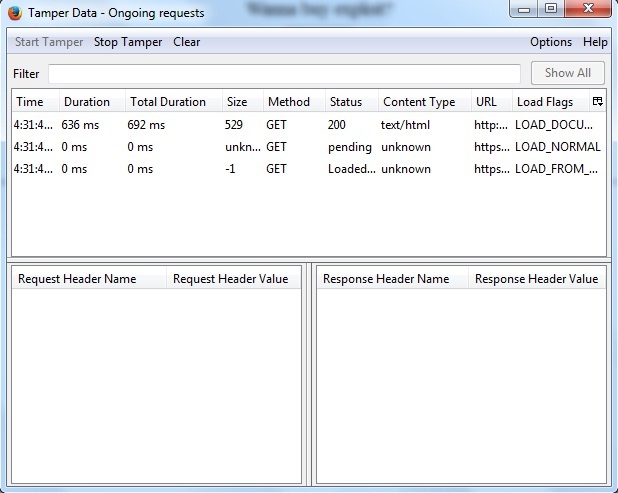
Task: Open the Options menu
Action: click(551, 42)
